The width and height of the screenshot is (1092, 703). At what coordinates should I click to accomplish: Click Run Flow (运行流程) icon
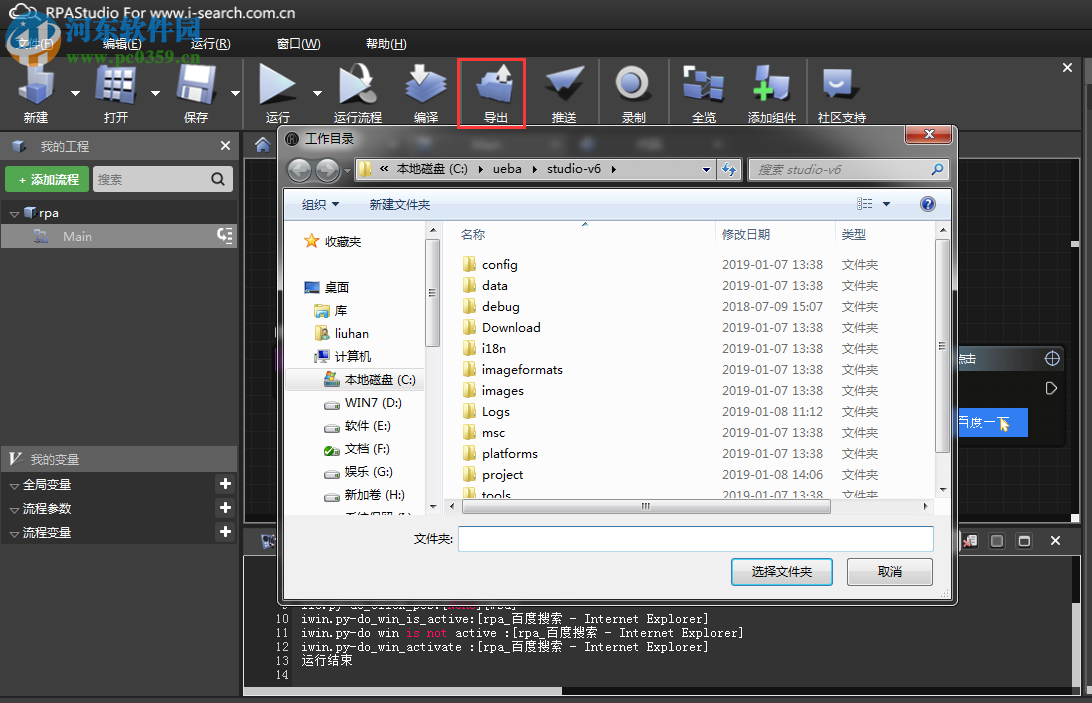(x=357, y=85)
